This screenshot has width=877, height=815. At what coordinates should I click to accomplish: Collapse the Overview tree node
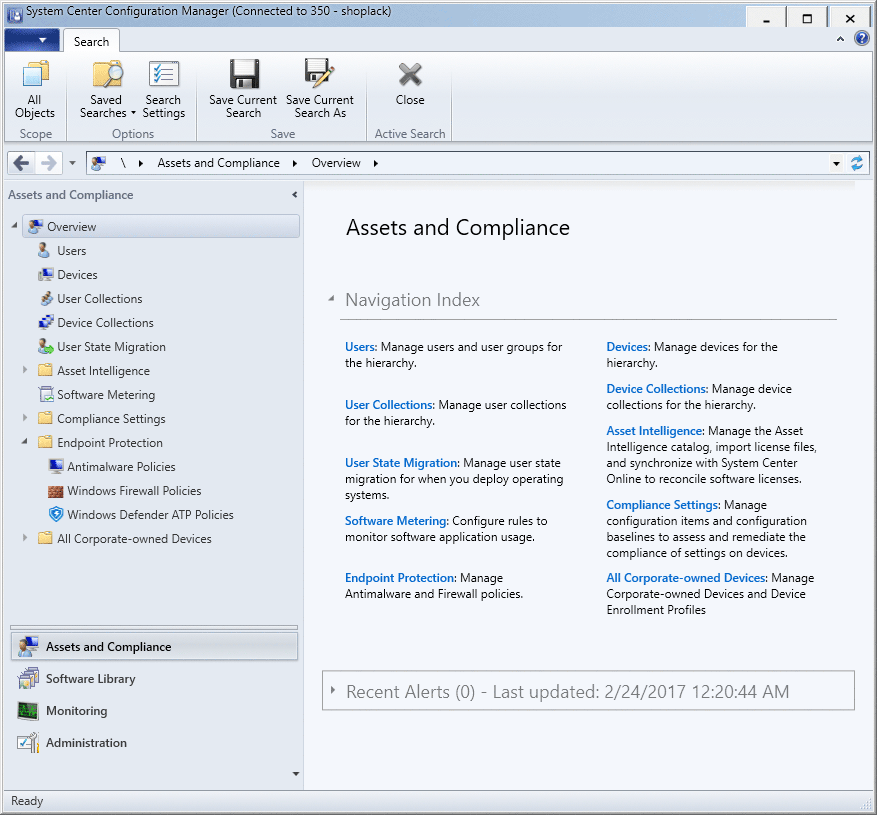tap(15, 225)
